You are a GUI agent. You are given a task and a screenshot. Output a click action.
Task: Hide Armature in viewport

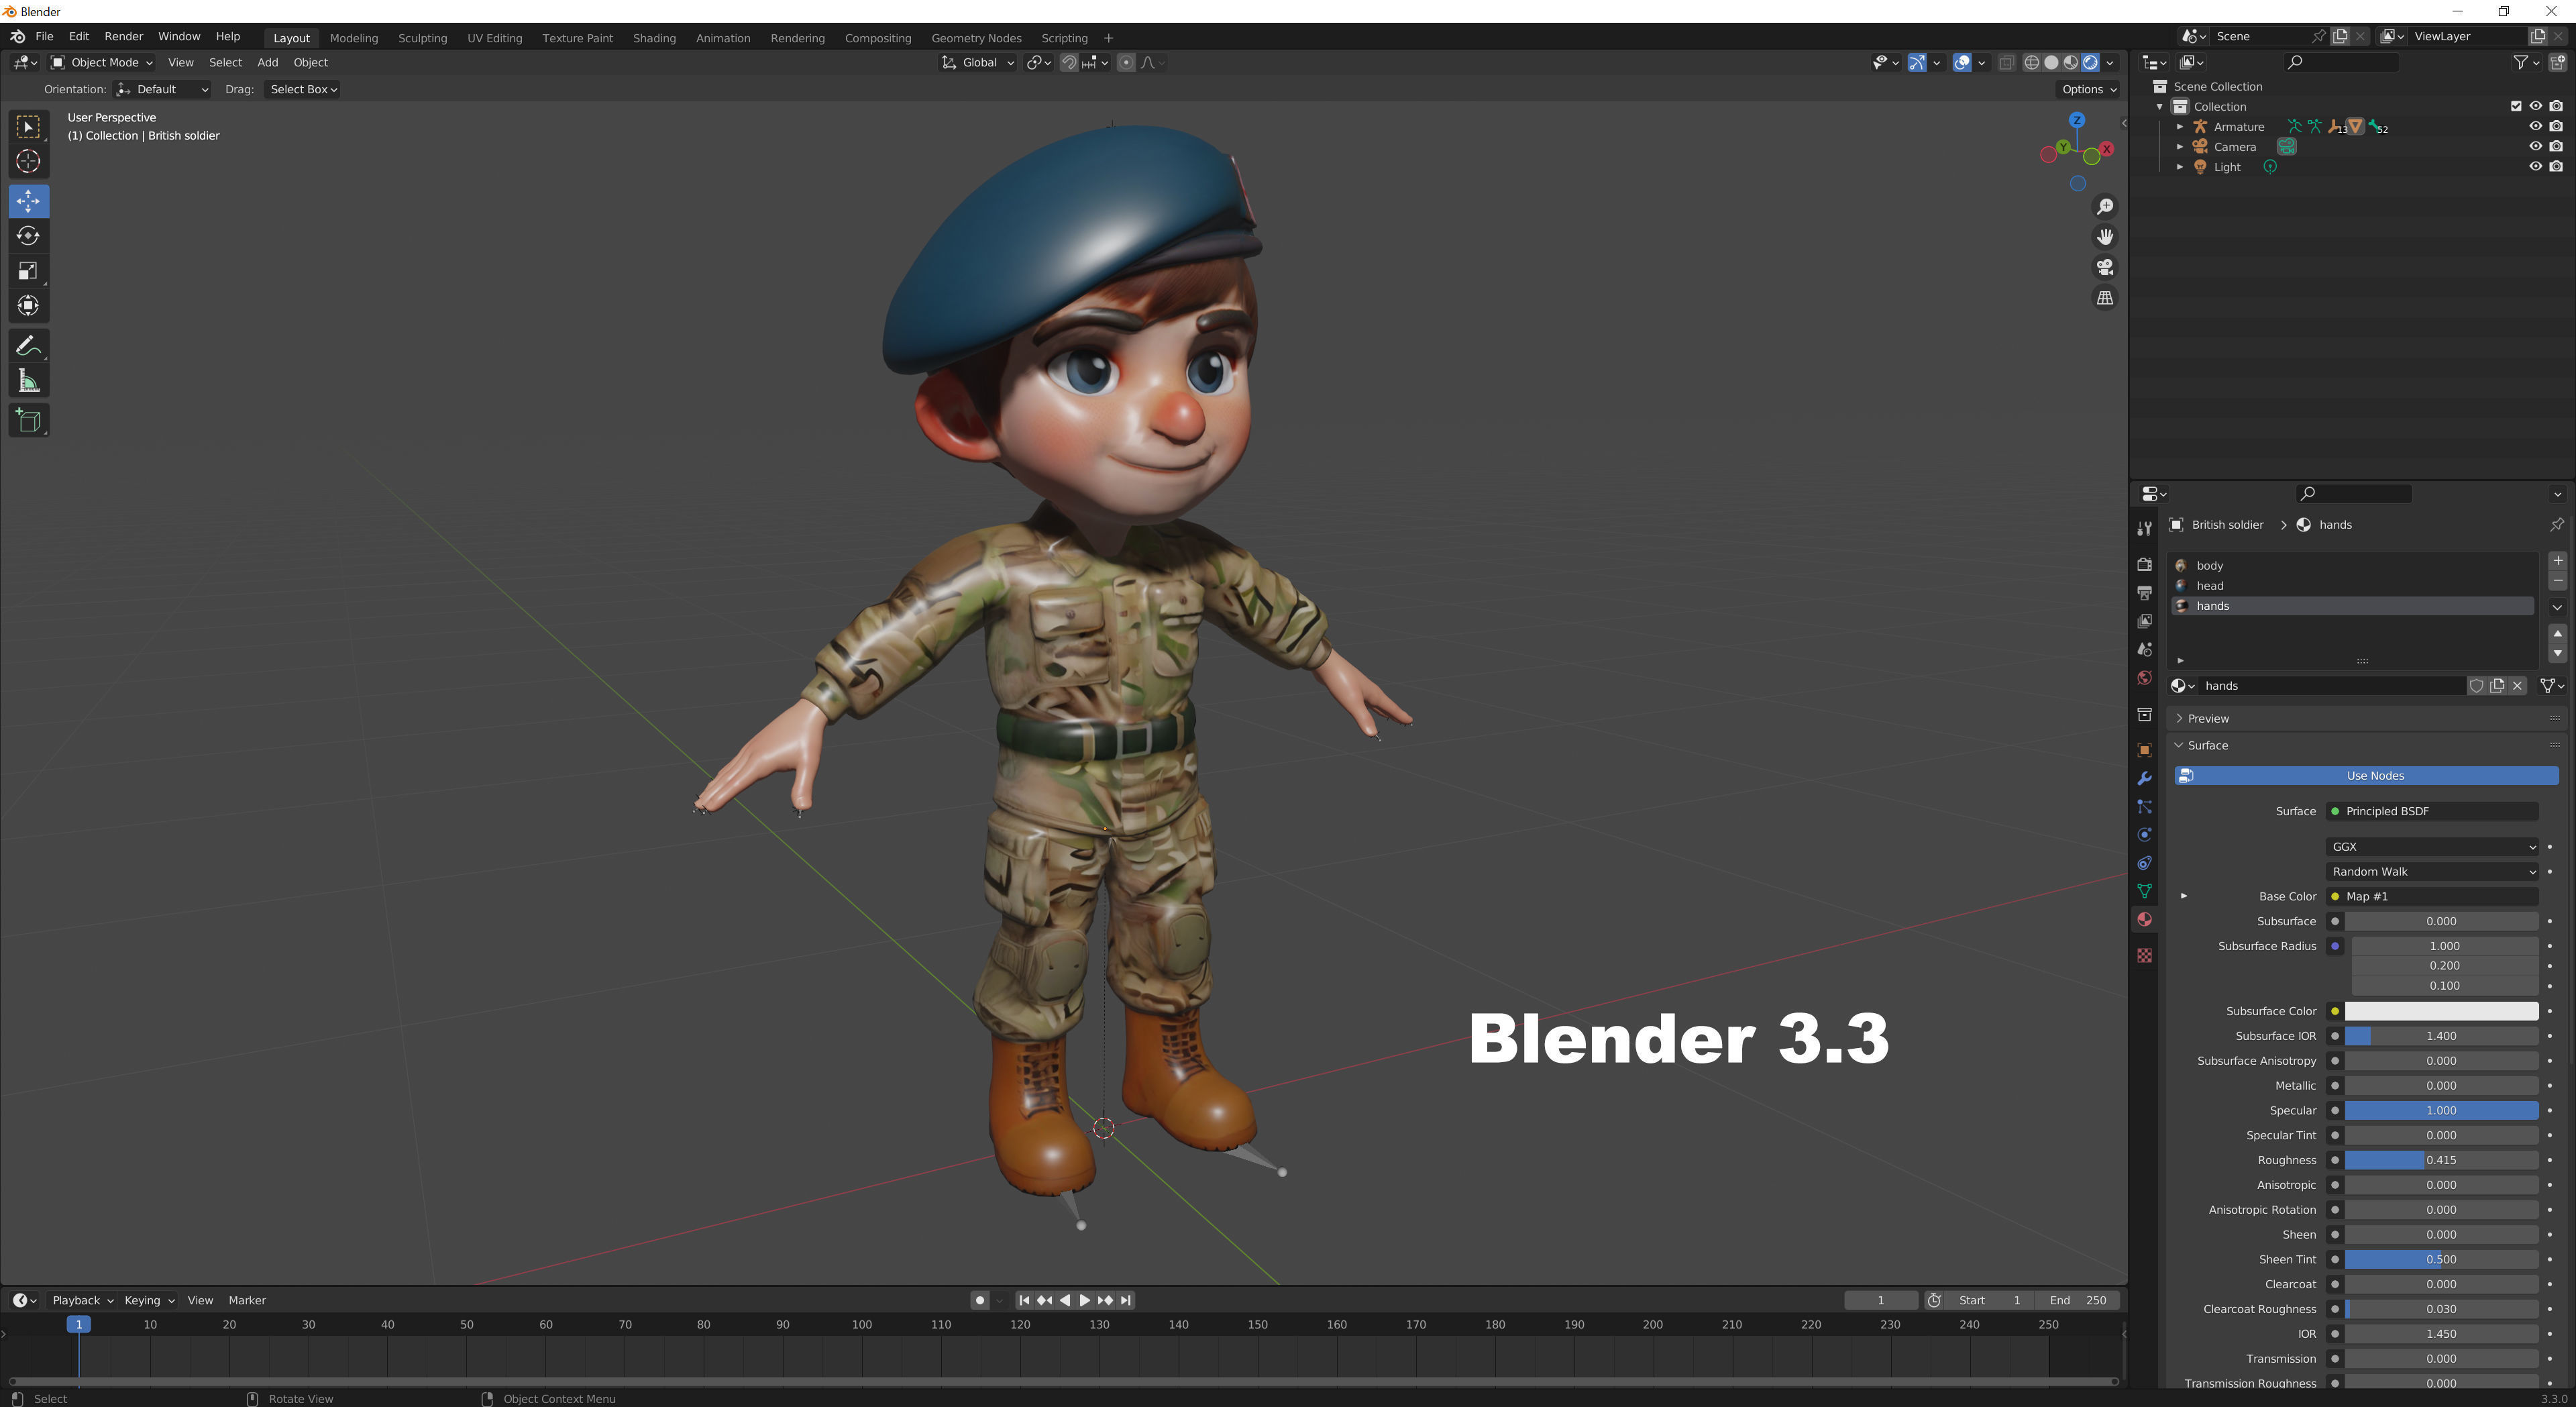pyautogui.click(x=2535, y=127)
